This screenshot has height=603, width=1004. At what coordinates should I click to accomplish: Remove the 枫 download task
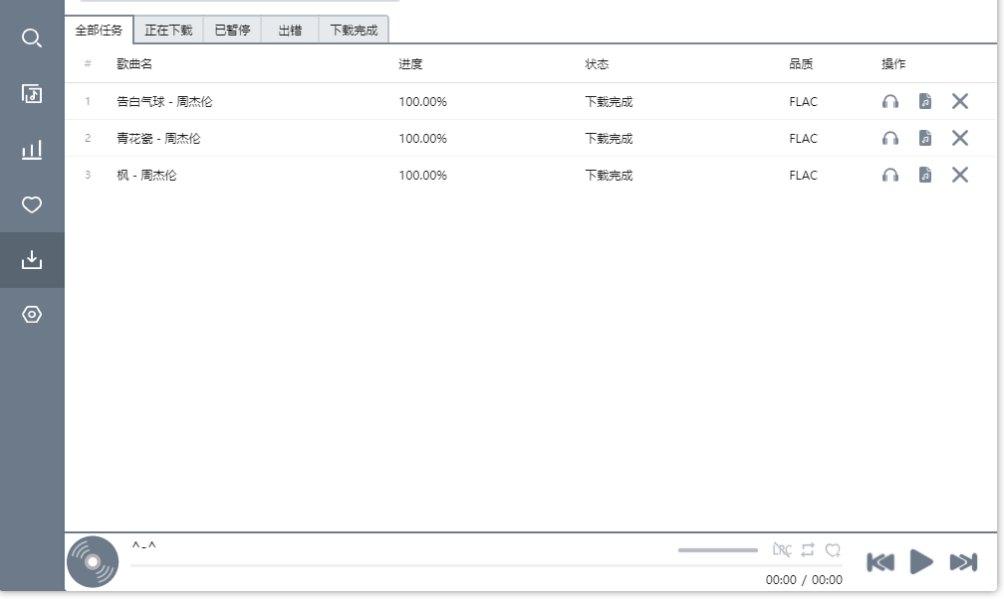pyautogui.click(x=960, y=175)
